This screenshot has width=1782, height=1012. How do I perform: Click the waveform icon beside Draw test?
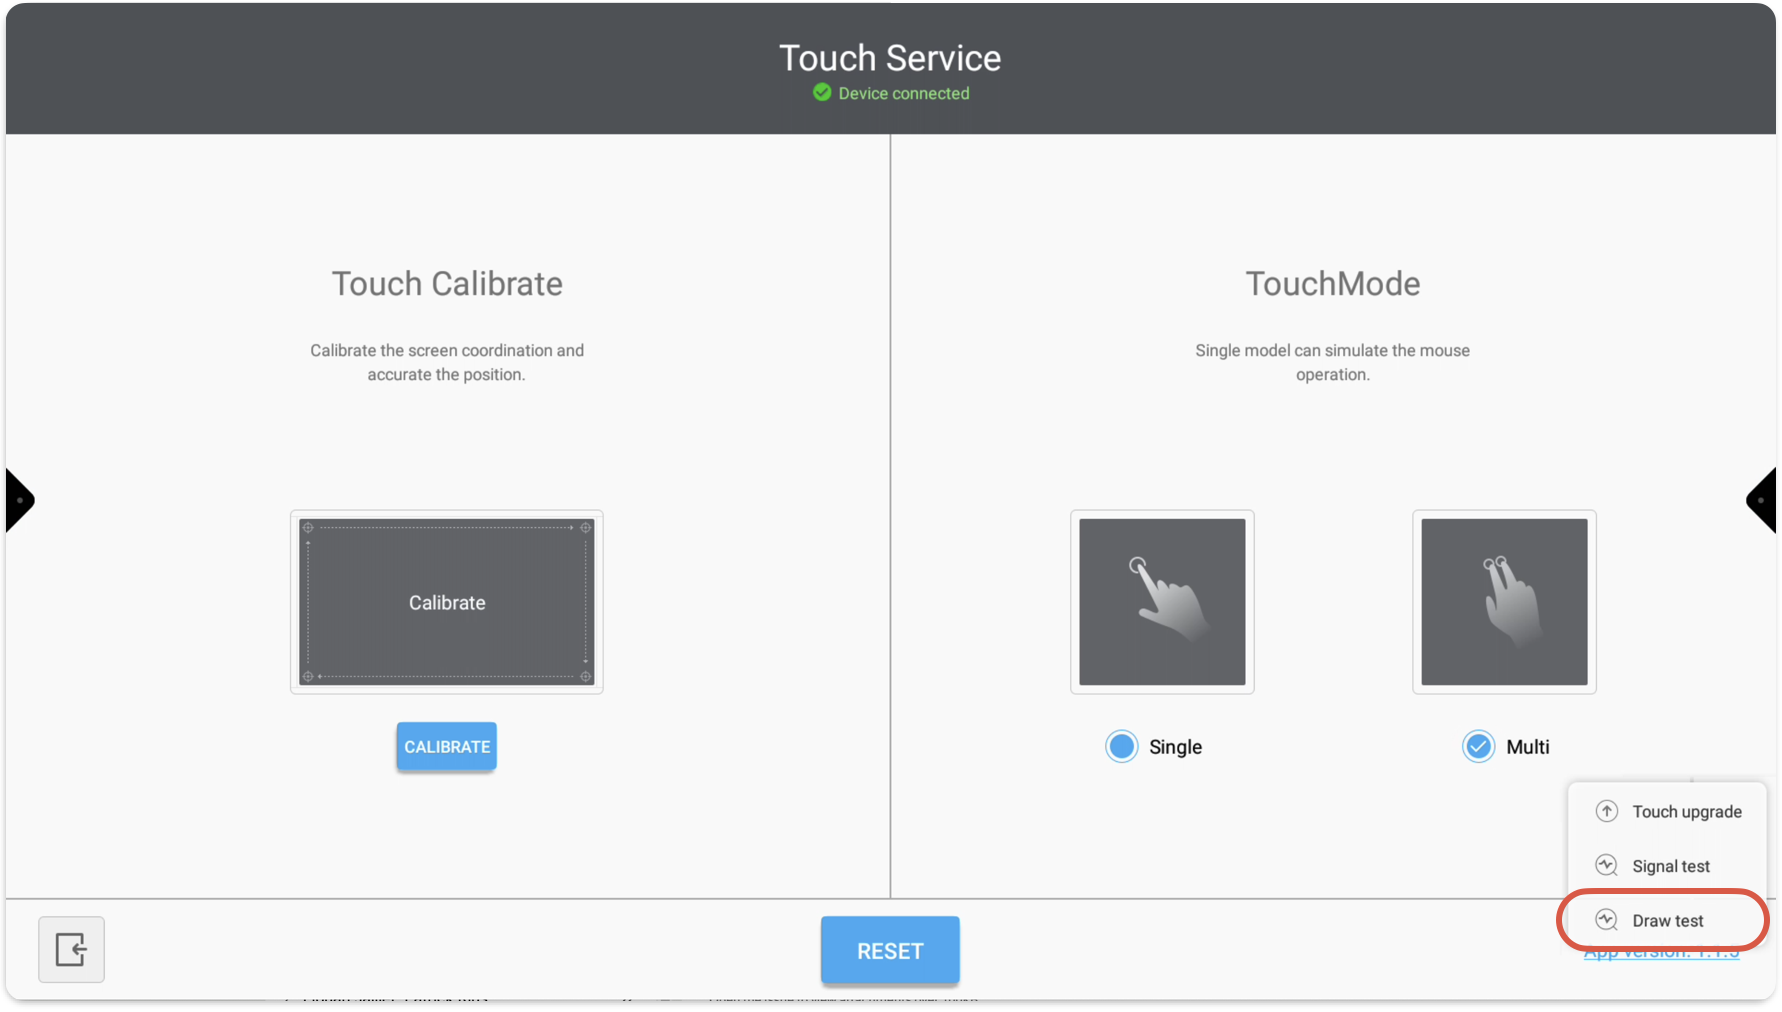pos(1606,920)
